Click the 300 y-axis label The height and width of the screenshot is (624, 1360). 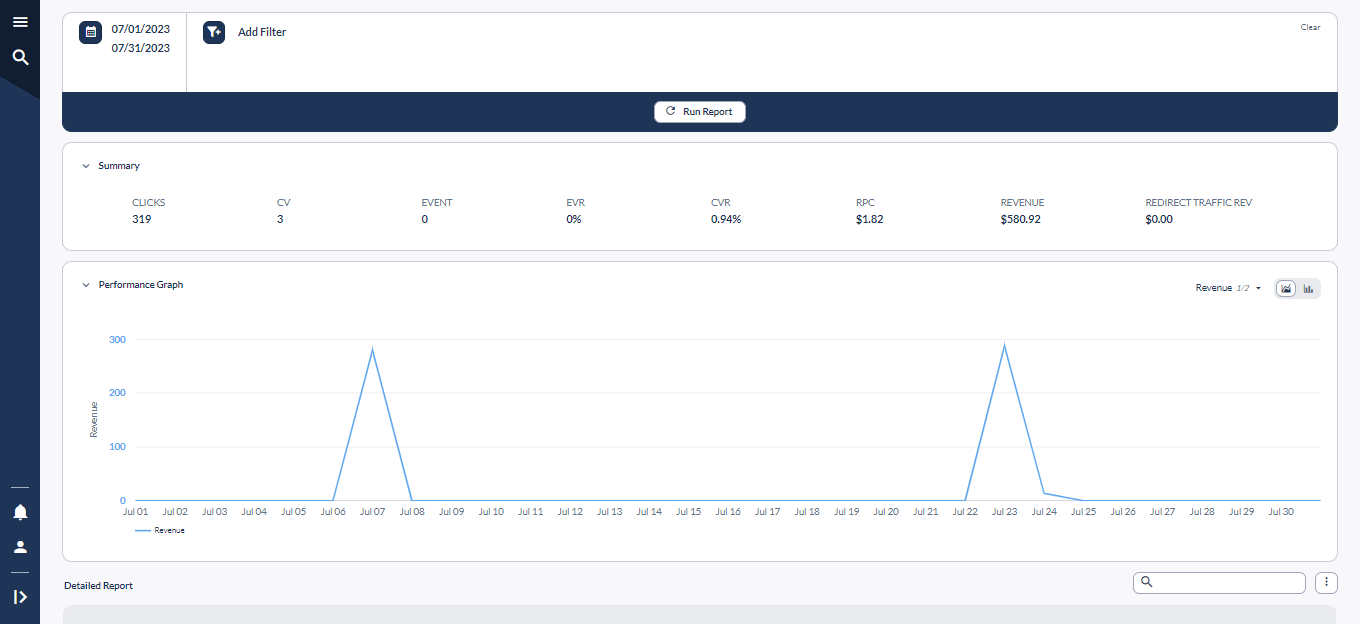117,340
